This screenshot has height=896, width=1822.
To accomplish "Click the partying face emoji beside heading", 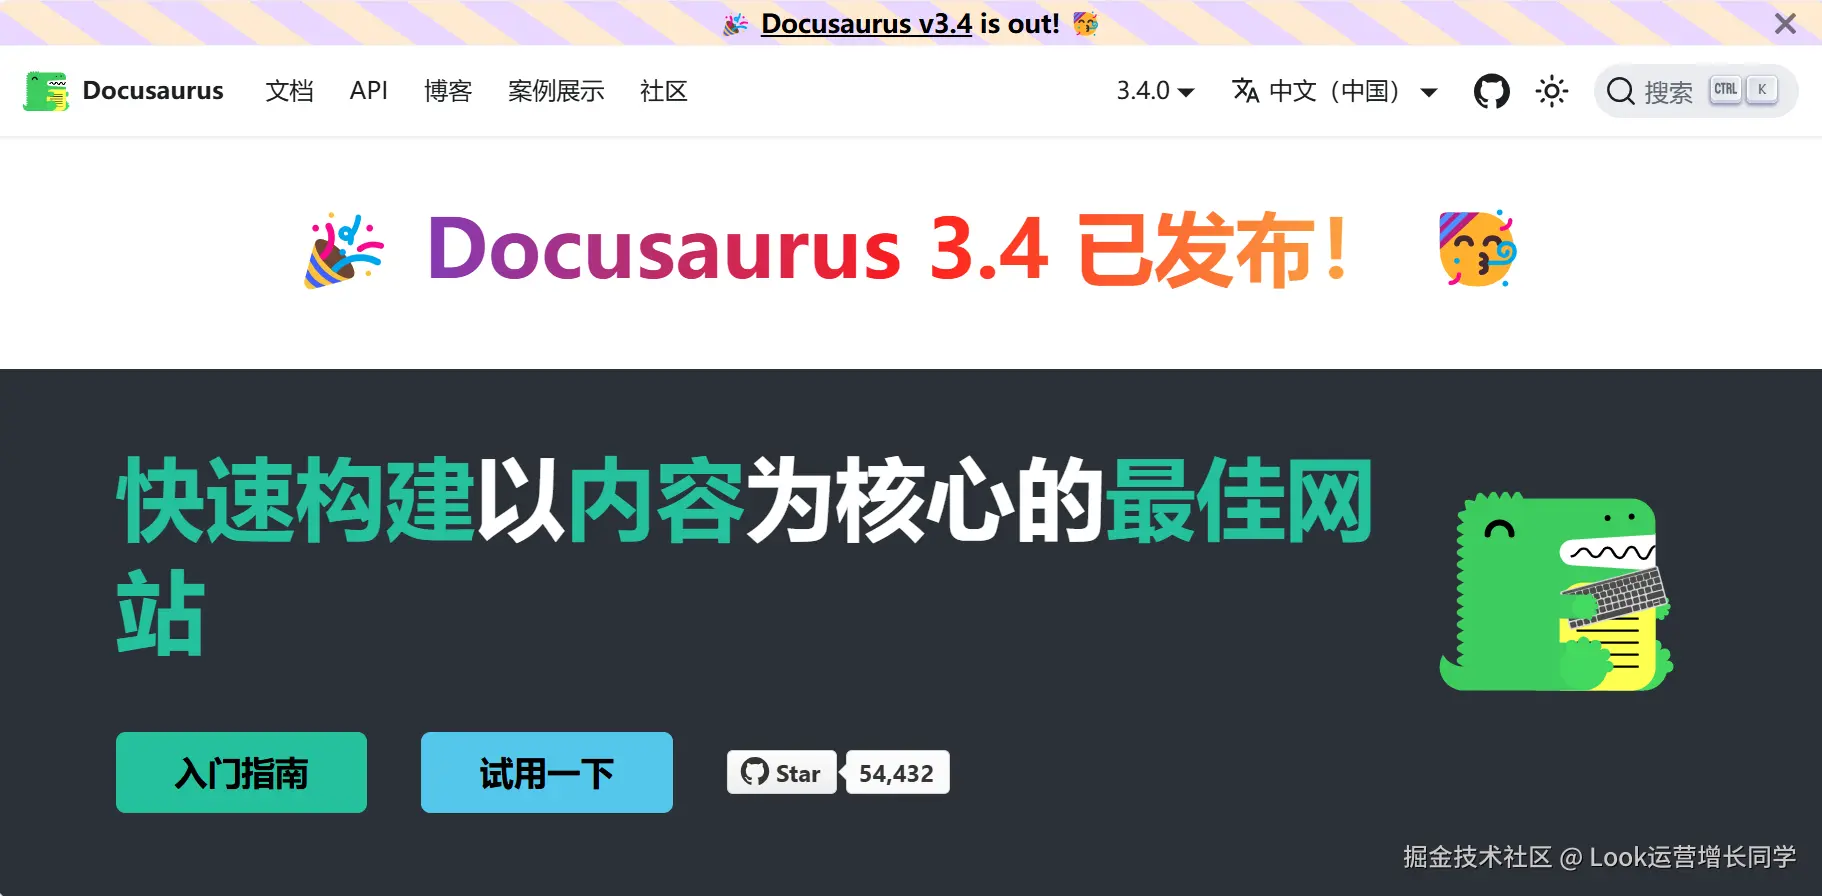I will coord(1478,249).
